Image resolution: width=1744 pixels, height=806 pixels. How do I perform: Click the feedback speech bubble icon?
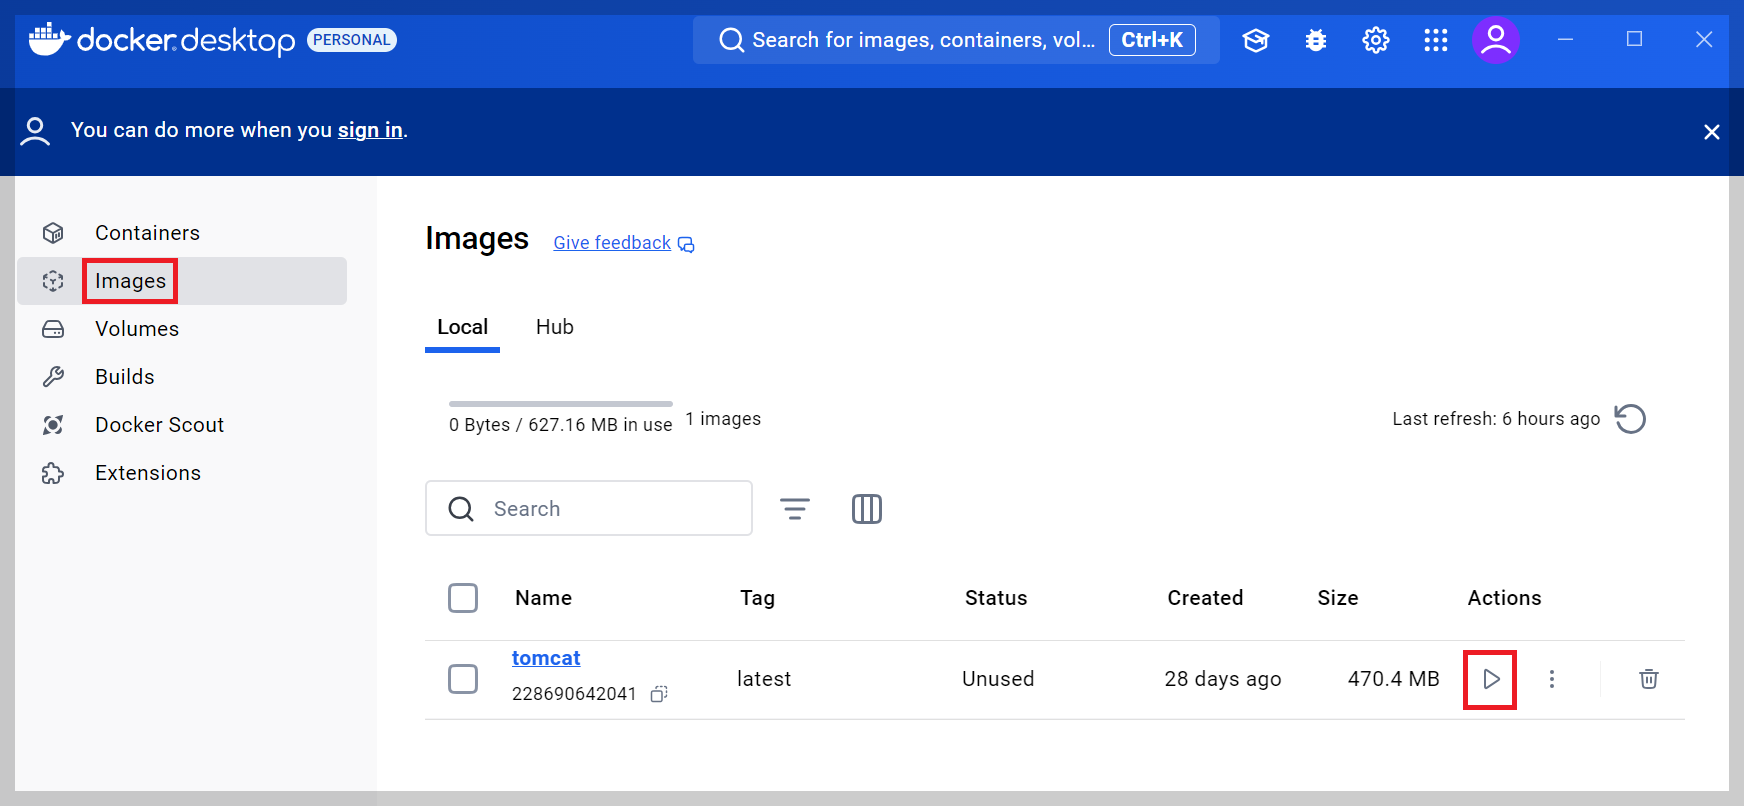pos(686,244)
